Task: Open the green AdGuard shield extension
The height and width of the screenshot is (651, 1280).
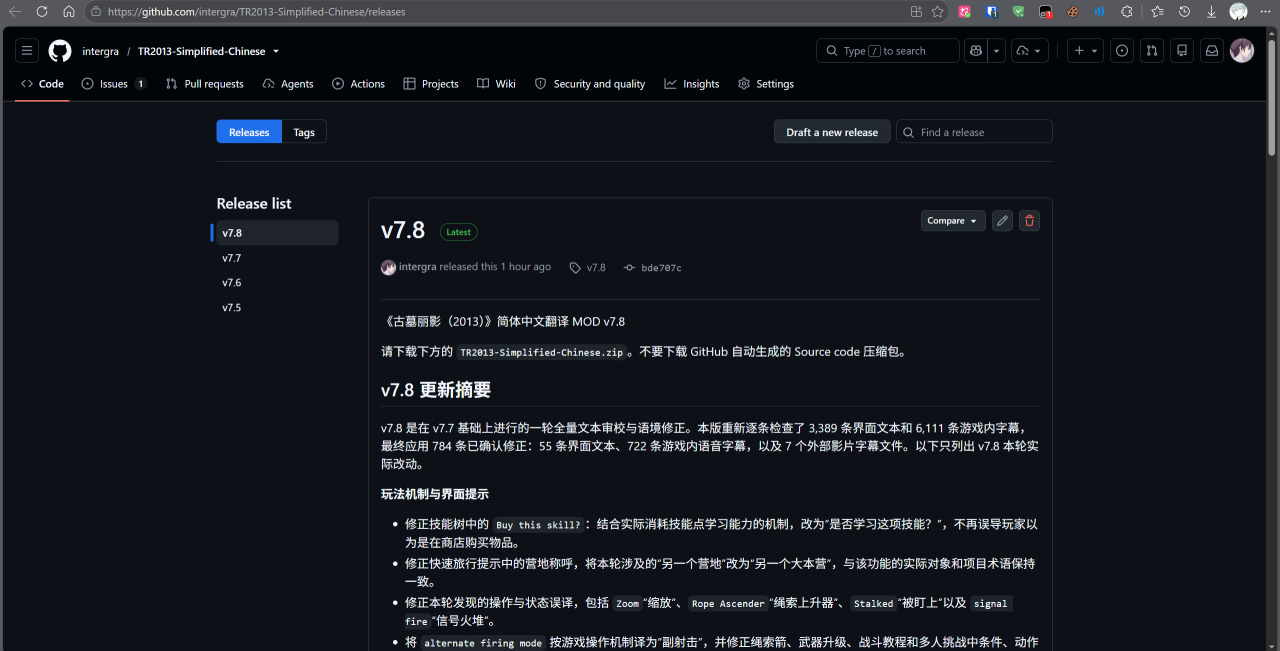Action: (1019, 12)
